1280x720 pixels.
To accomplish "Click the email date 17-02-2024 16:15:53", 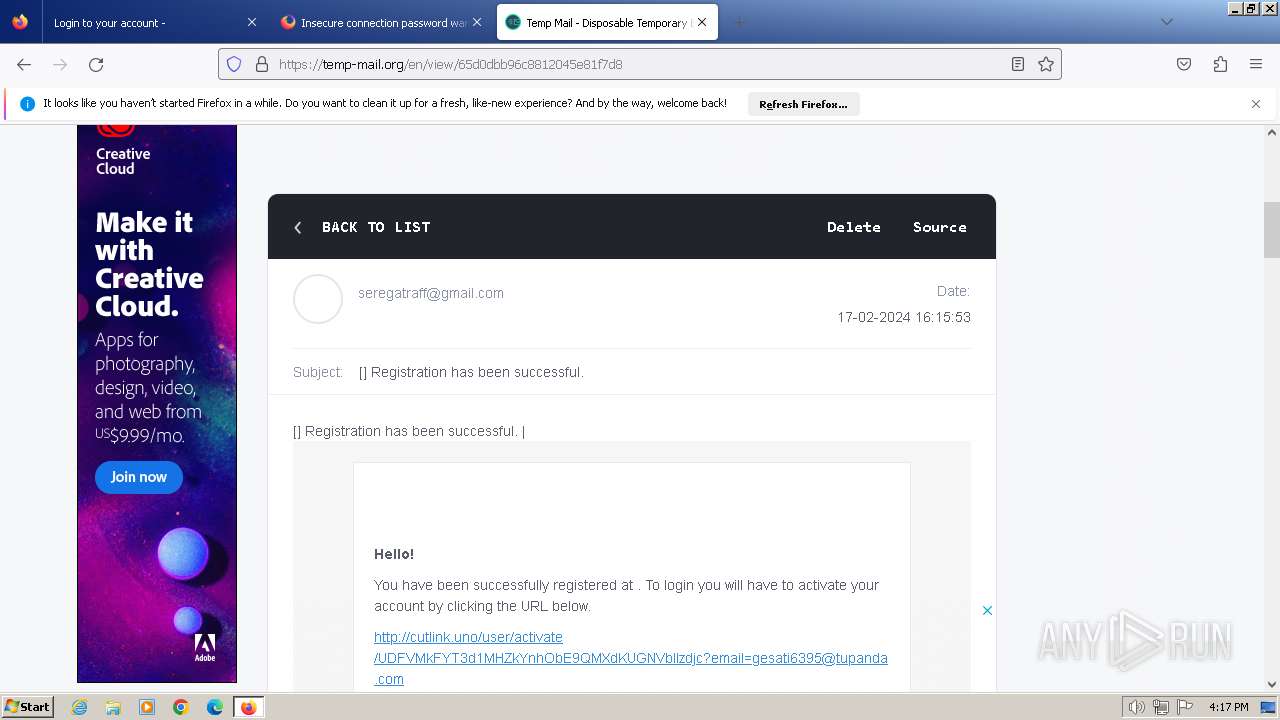I will coord(904,317).
